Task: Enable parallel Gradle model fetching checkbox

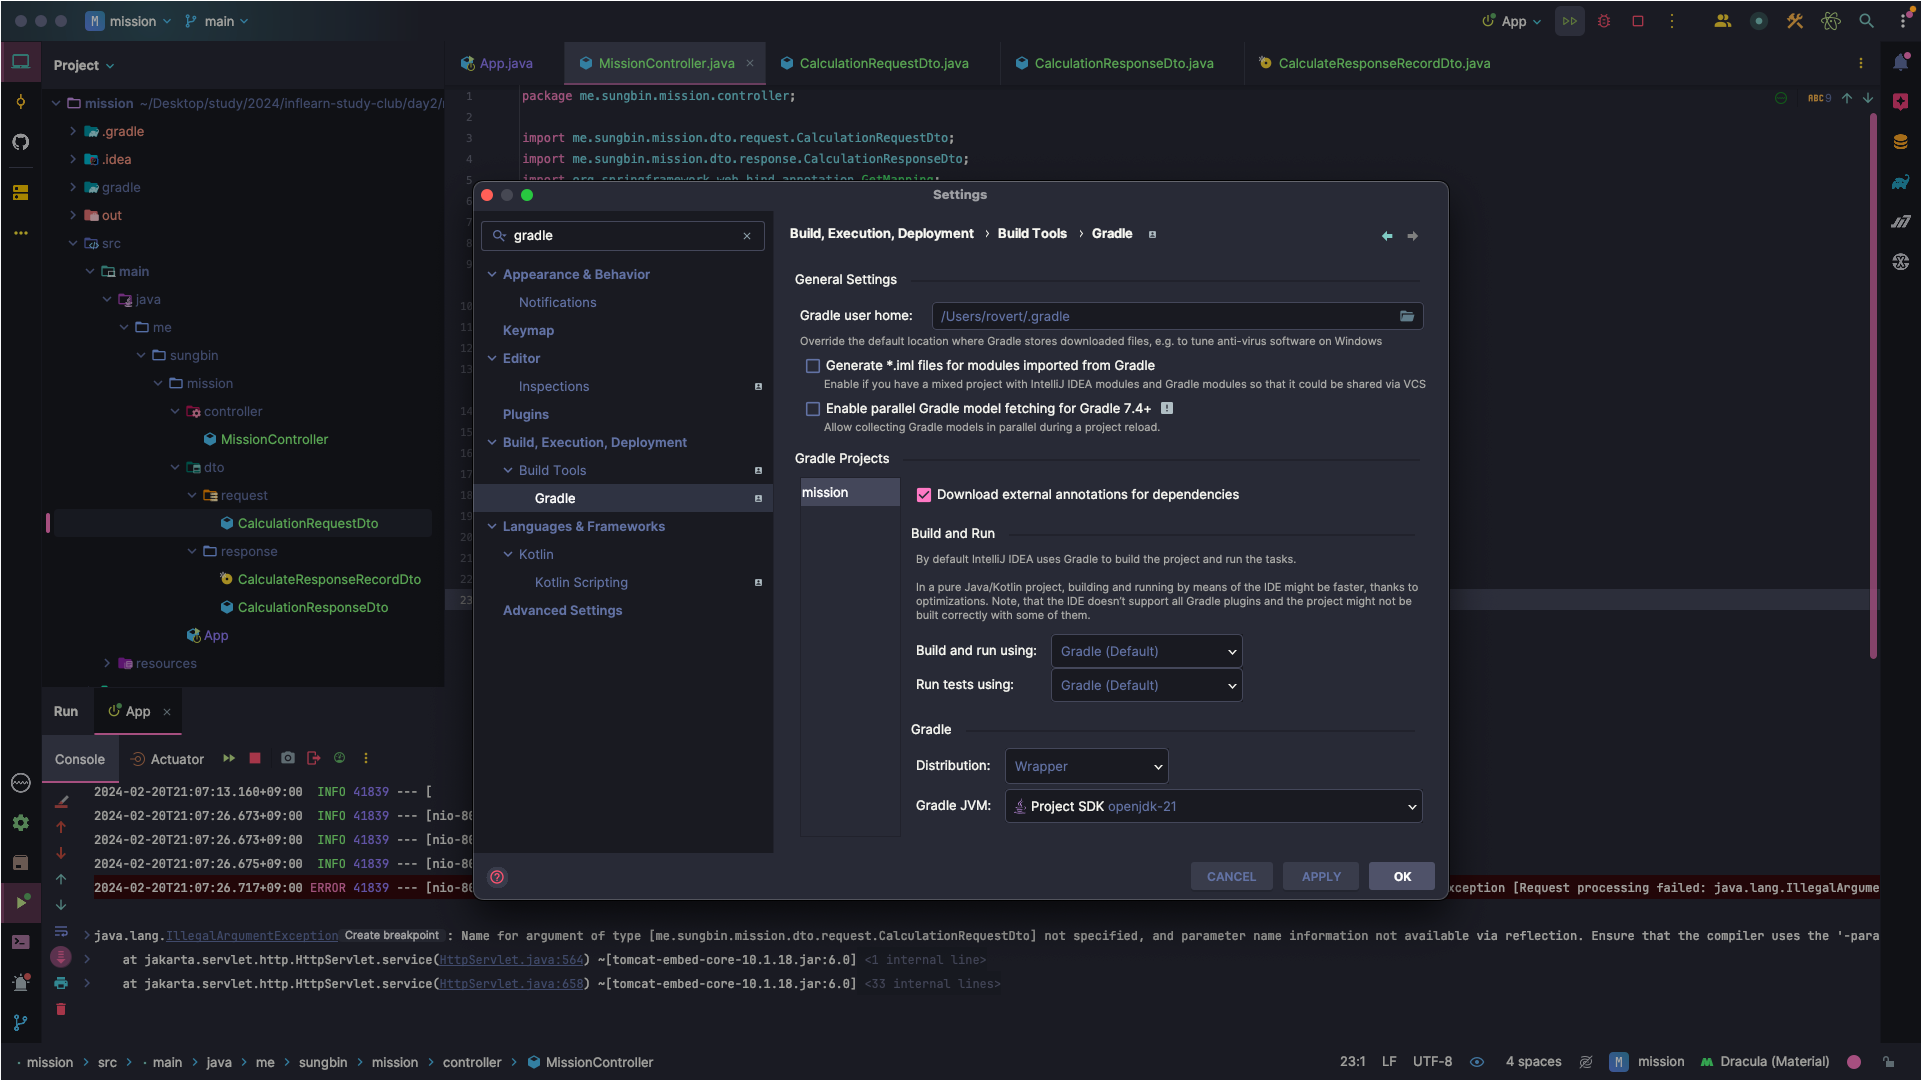Action: (x=813, y=409)
